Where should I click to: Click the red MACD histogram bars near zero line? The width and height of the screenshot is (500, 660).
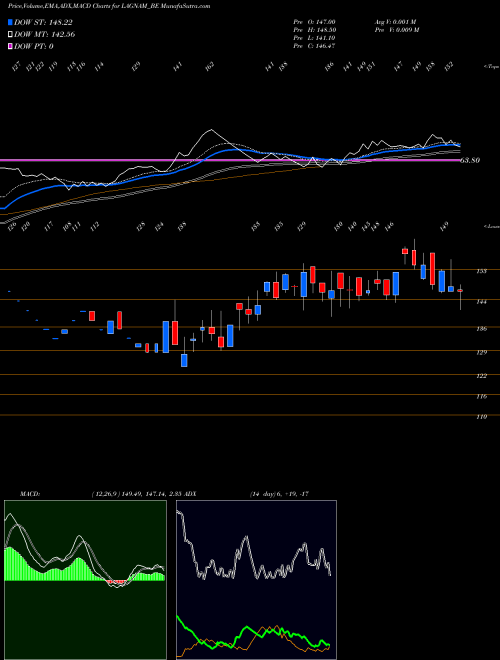[117, 582]
